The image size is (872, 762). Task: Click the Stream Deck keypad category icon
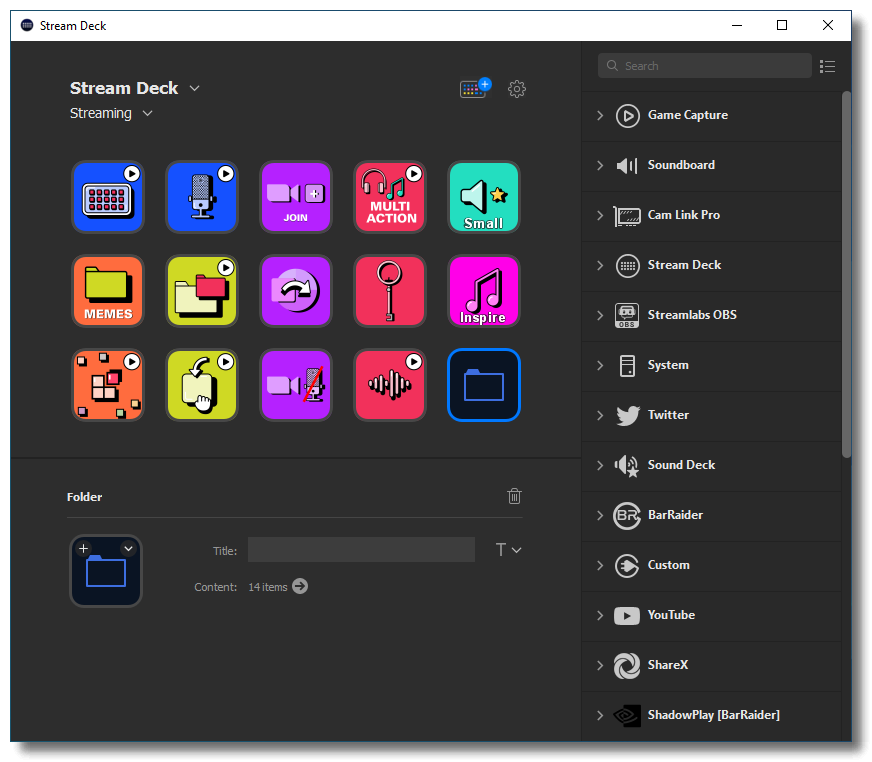click(627, 266)
